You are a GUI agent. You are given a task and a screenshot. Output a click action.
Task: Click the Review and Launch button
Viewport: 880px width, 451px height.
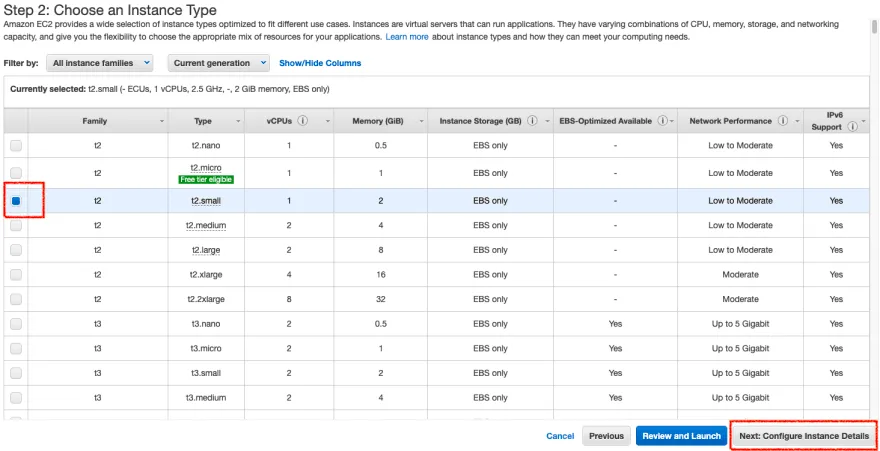click(x=681, y=436)
